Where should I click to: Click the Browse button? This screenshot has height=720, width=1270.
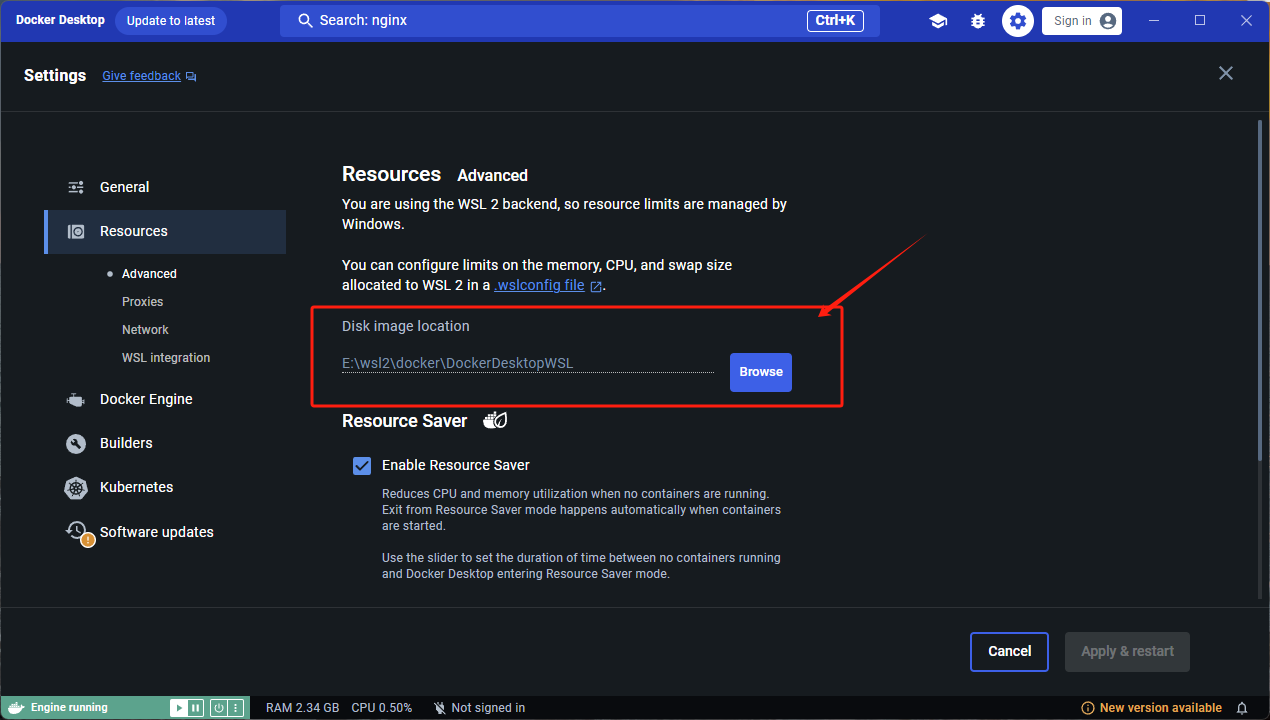pos(761,372)
